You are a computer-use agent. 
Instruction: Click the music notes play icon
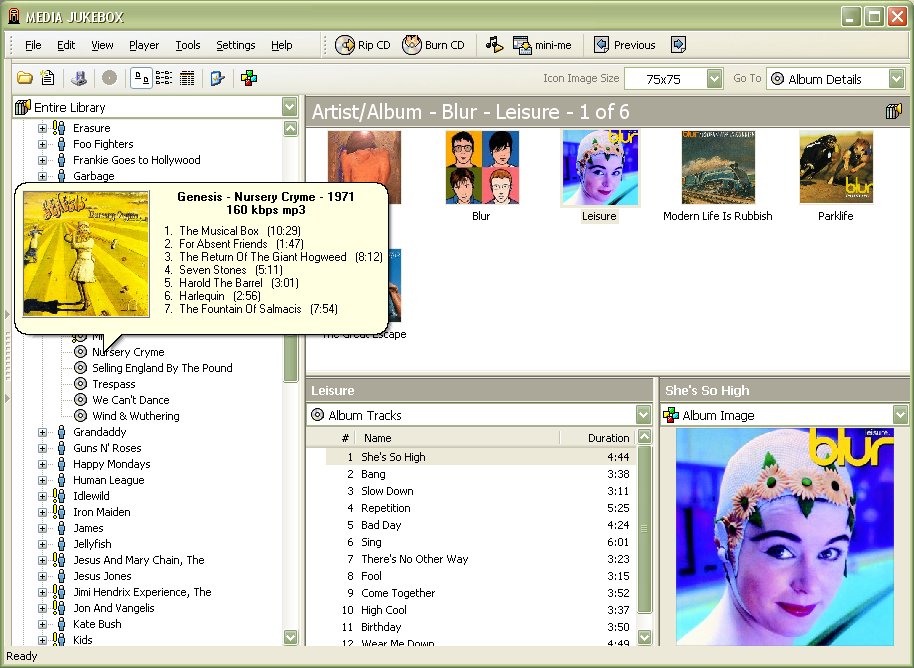point(494,45)
